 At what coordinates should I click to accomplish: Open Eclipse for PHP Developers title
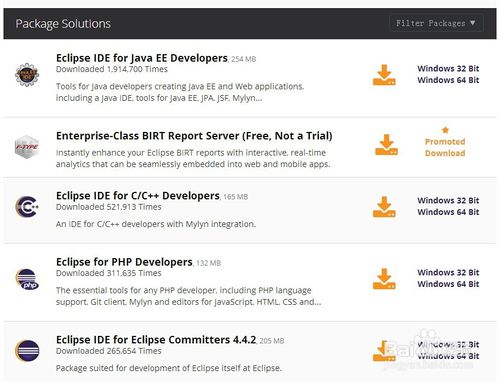click(x=124, y=262)
